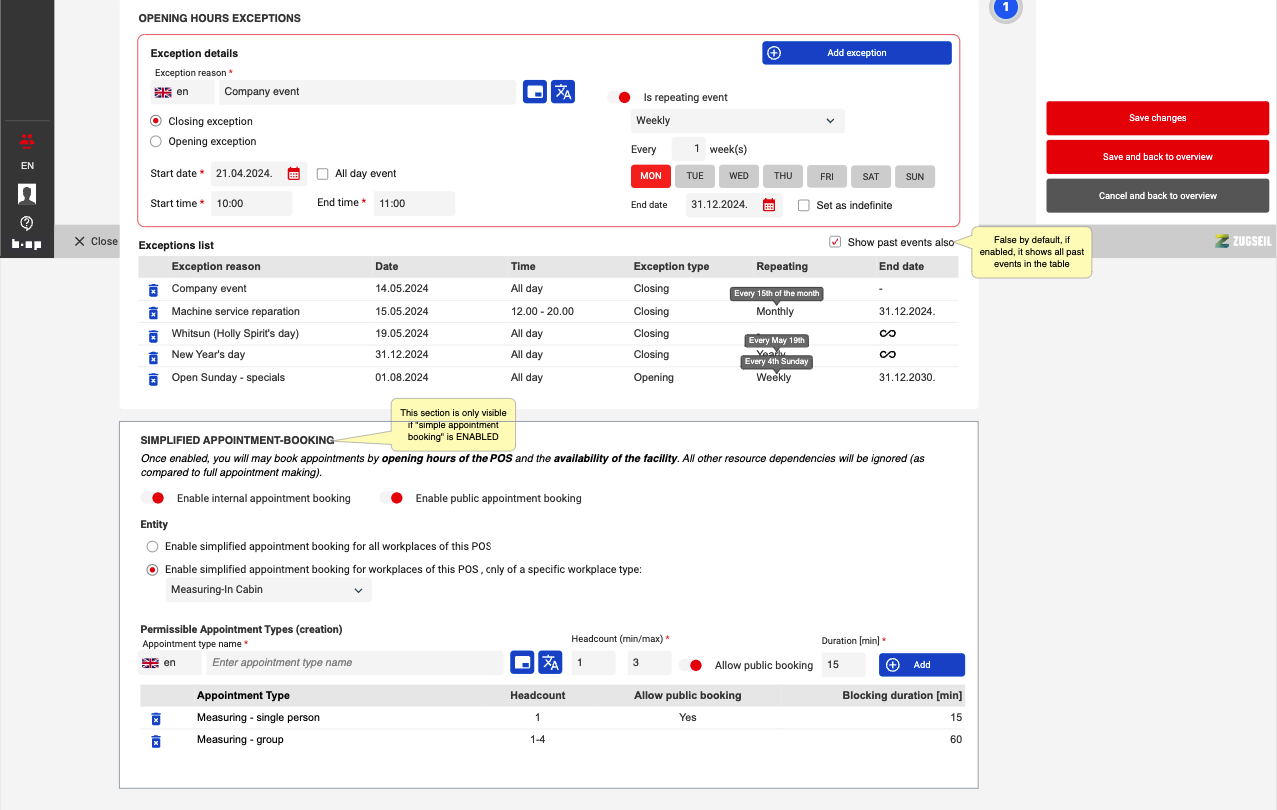Screen dimensions: 1277x810
Task: Toggle the Is repeating event switch
Action: tap(619, 98)
